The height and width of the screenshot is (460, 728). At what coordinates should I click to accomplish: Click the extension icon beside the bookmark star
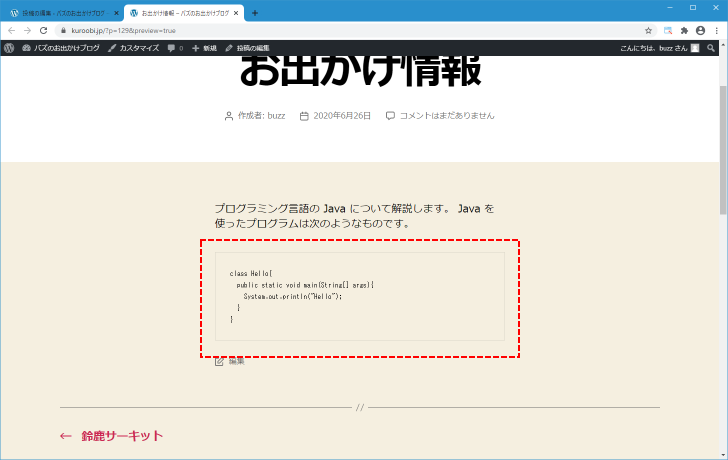point(668,31)
